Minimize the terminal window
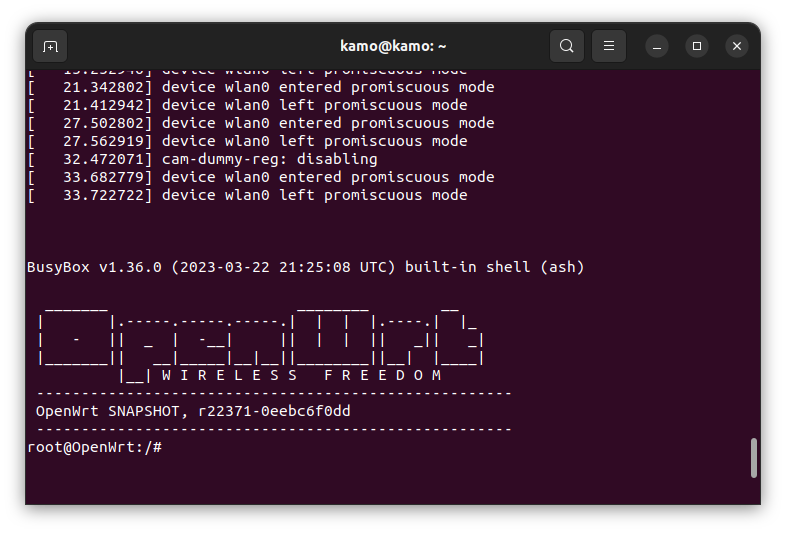The height and width of the screenshot is (533, 786). click(x=657, y=46)
